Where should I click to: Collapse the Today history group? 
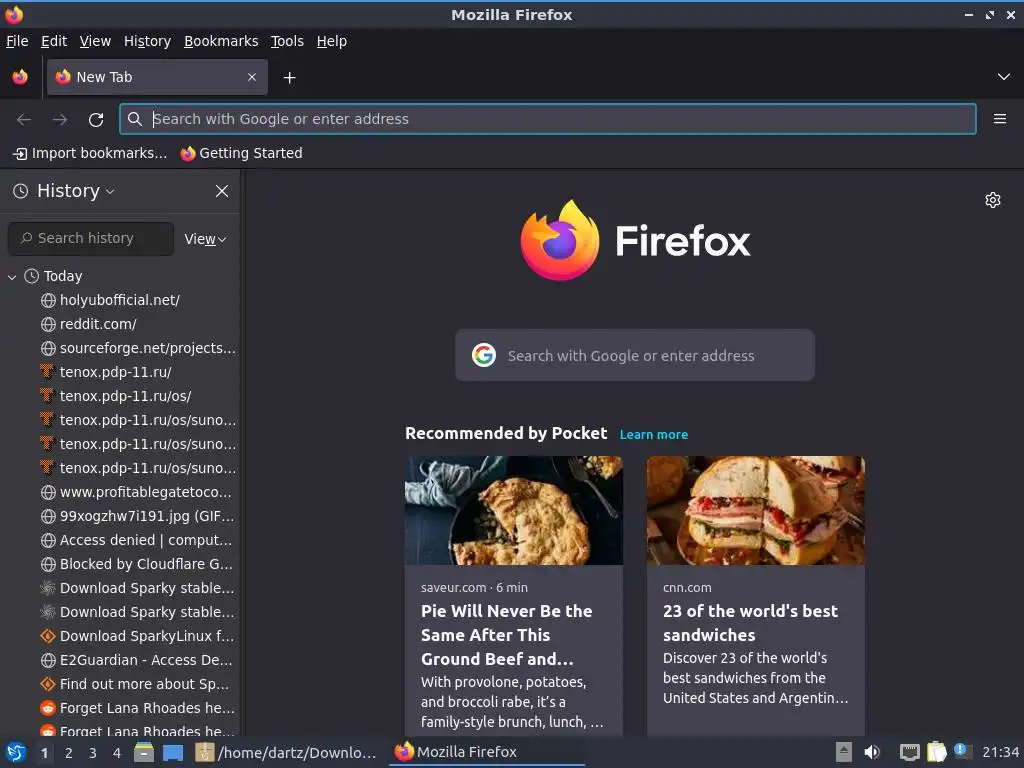pyautogui.click(x=12, y=277)
